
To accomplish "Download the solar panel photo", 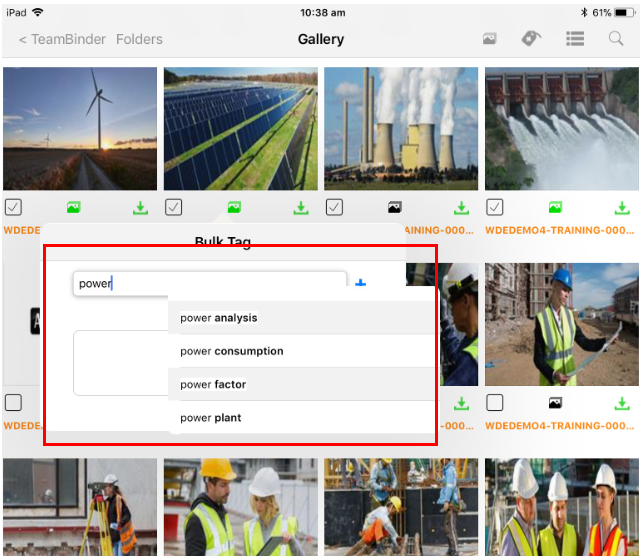I will [300, 208].
